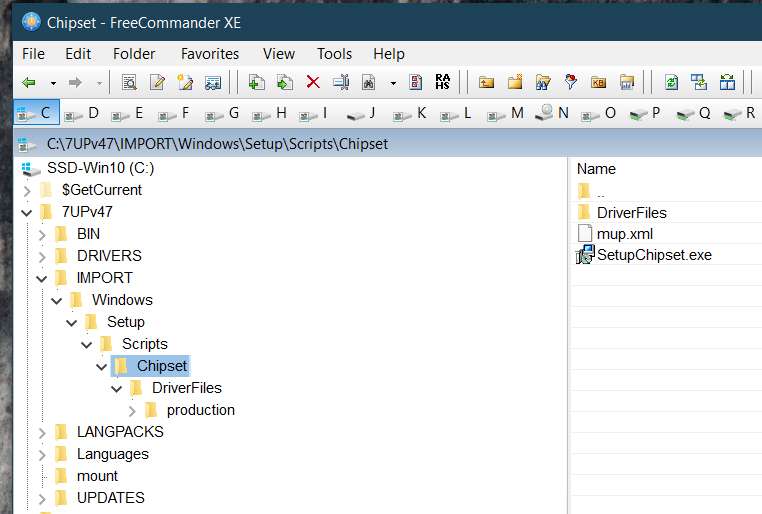The height and width of the screenshot is (514, 762).
Task: Open the Forward history dropdown arrow
Action: coord(99,83)
